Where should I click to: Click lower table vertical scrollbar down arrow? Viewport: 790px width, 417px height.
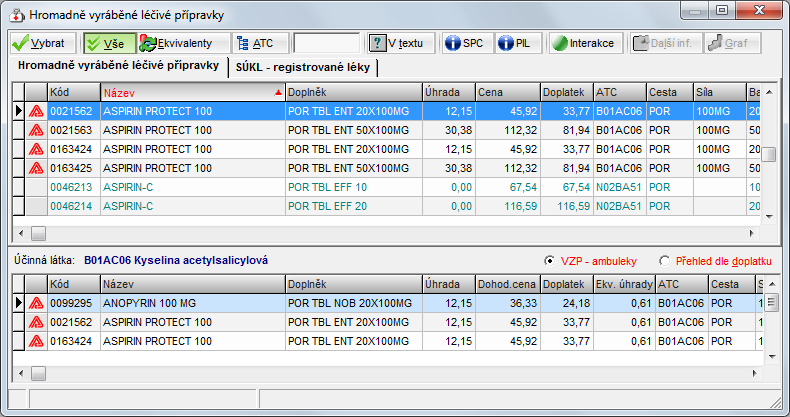[772, 357]
